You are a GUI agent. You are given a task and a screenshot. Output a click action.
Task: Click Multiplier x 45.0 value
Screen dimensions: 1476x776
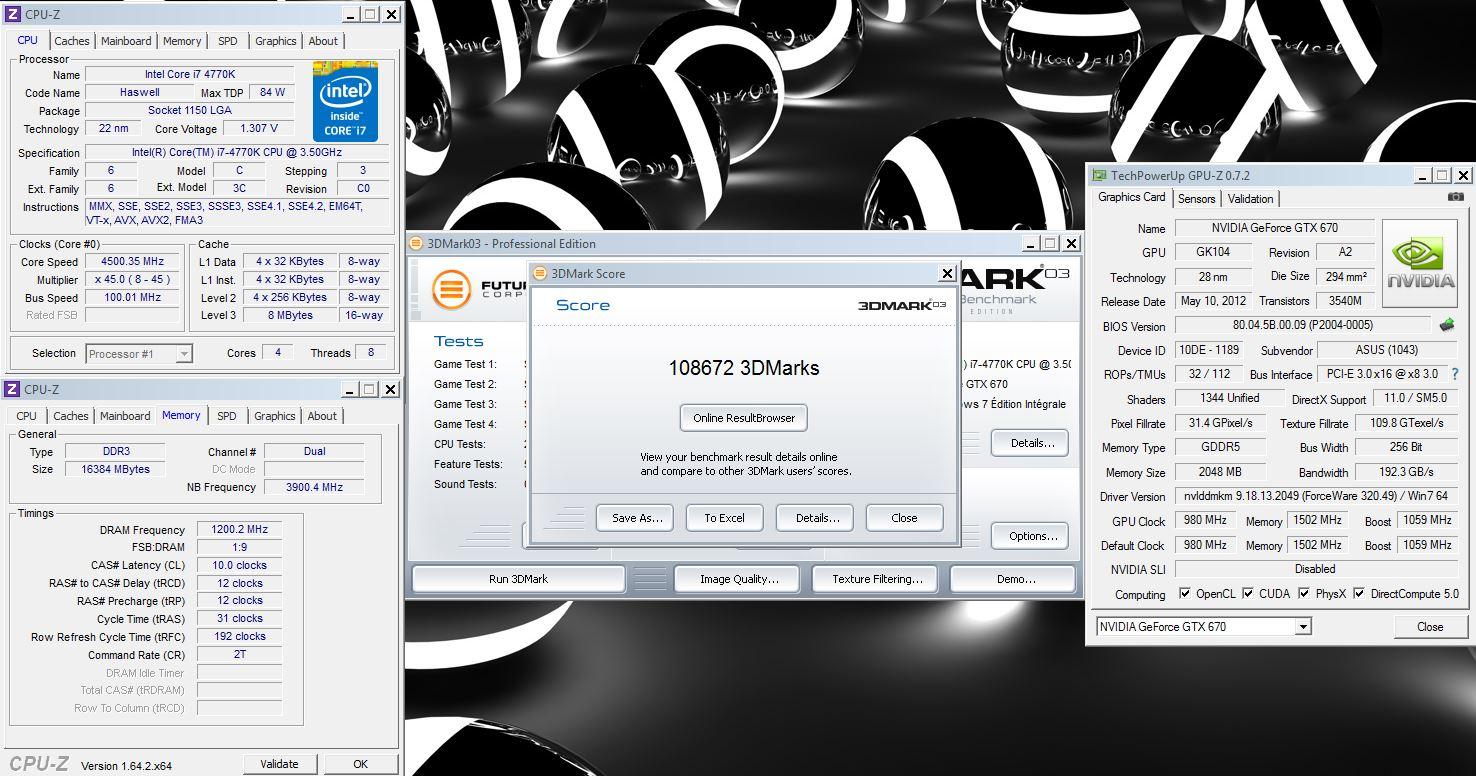click(x=133, y=280)
